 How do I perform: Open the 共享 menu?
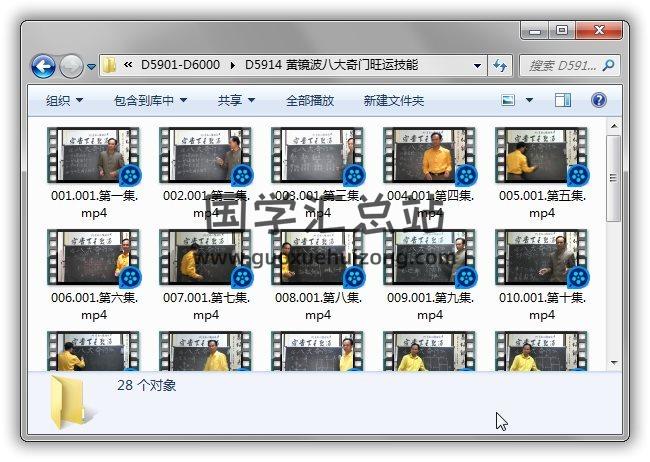click(x=236, y=100)
